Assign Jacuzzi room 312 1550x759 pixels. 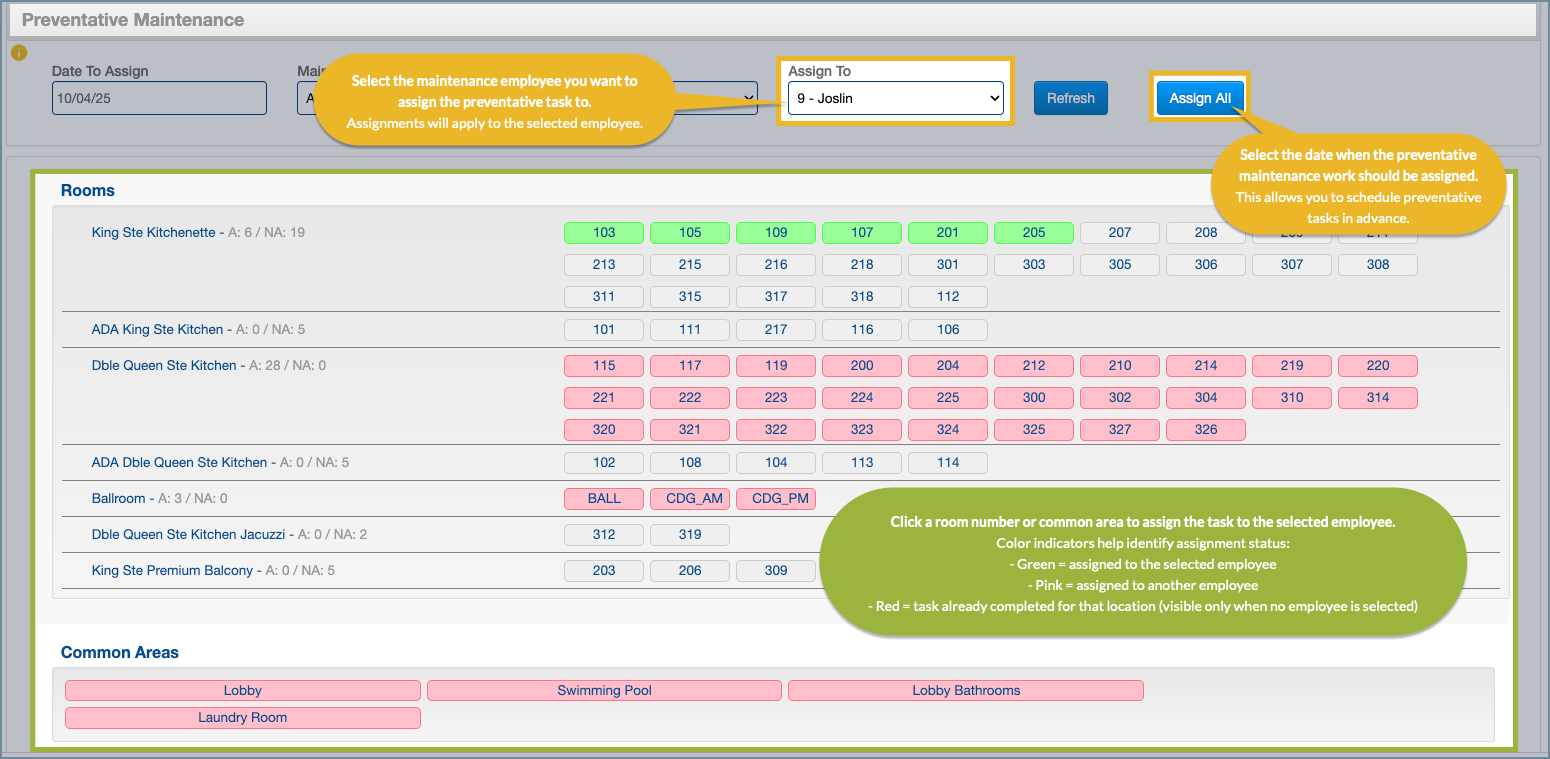604,535
